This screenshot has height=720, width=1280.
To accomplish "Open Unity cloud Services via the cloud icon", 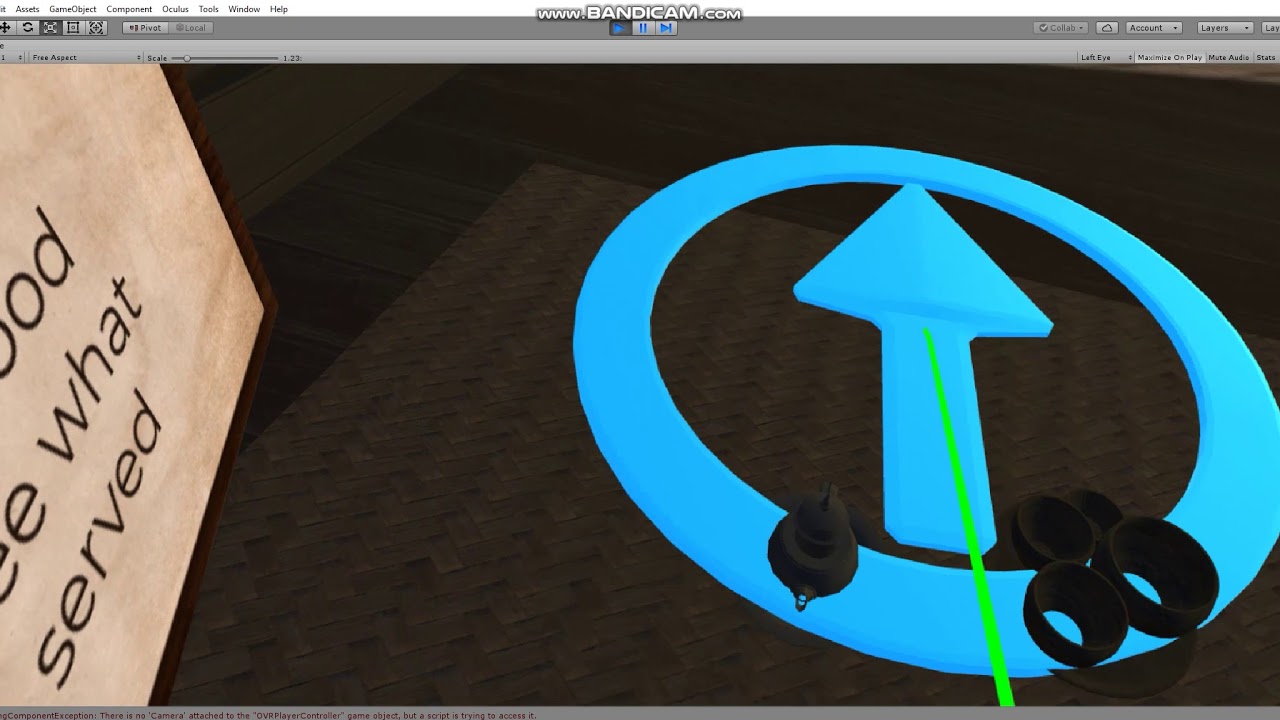I will point(1107,28).
